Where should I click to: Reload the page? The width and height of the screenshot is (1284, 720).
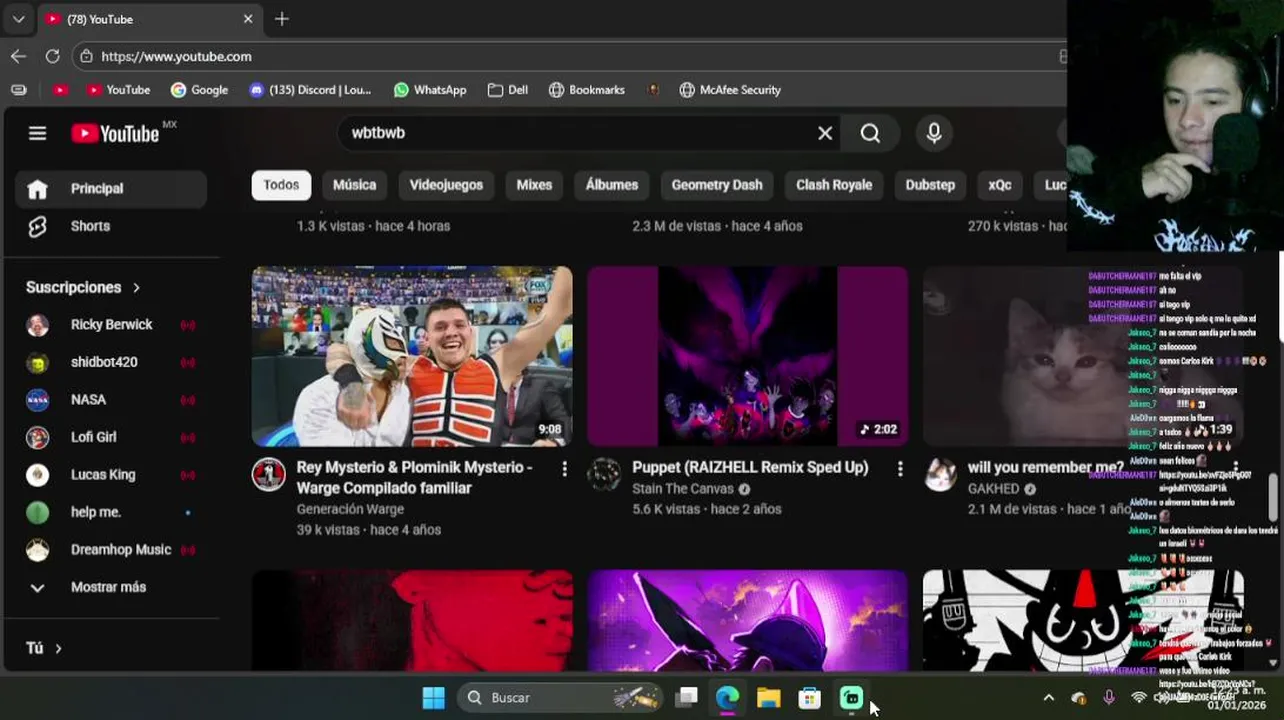coord(52,56)
